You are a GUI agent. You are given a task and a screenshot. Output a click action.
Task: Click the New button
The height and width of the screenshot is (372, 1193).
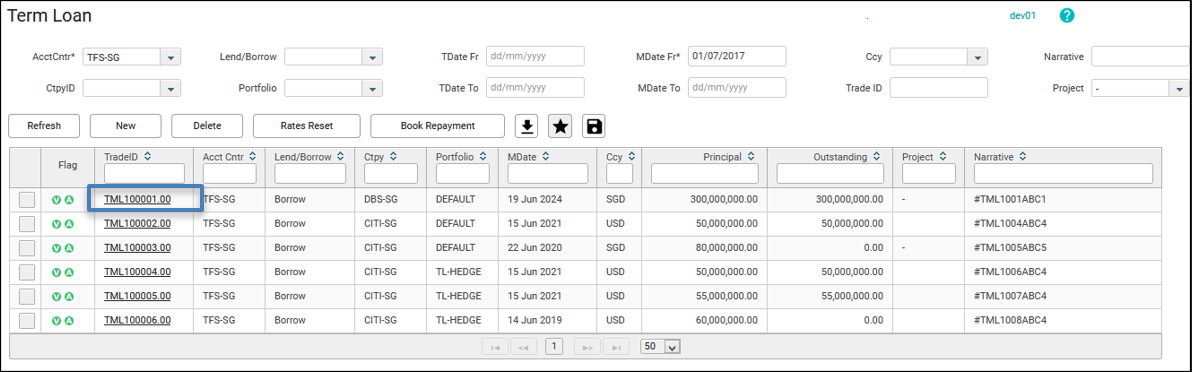[126, 126]
